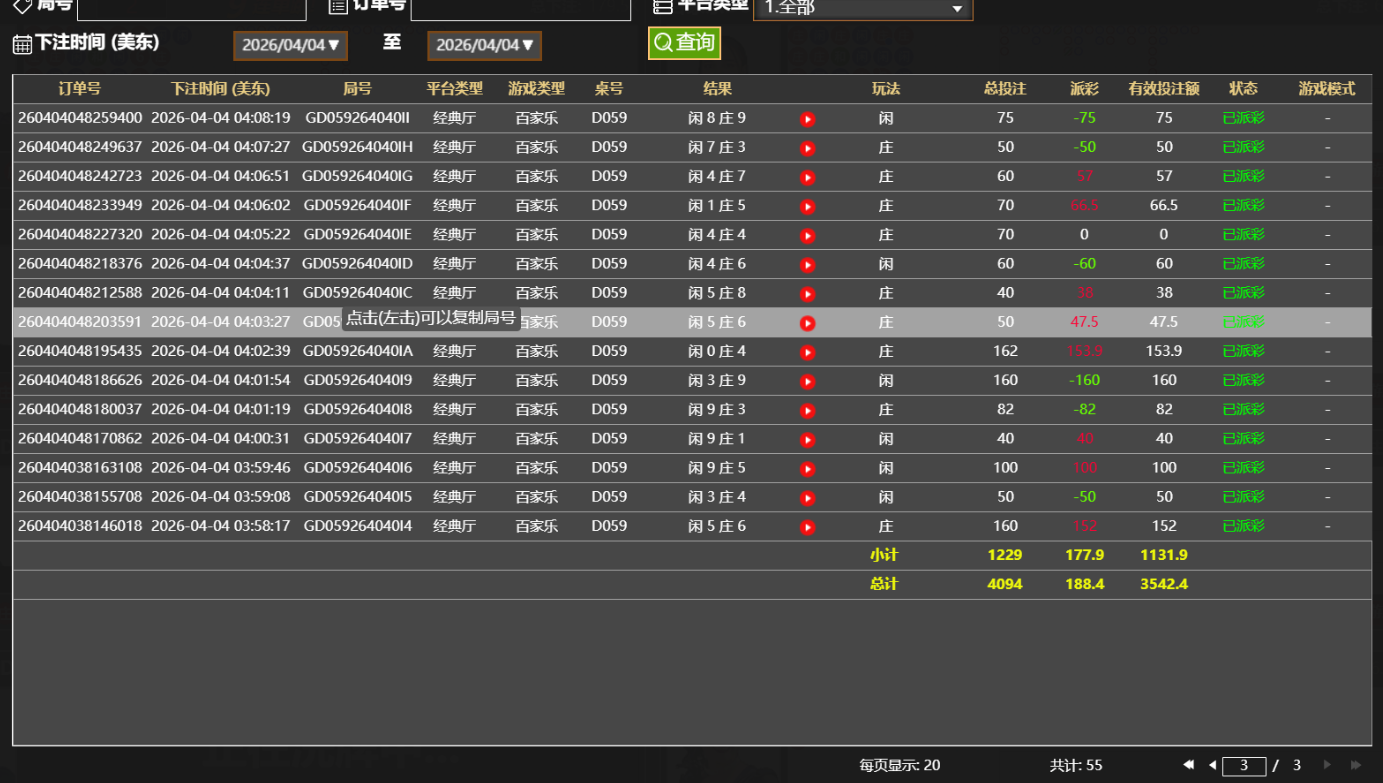
Task: Click the next page arrow
Action: point(1327,765)
